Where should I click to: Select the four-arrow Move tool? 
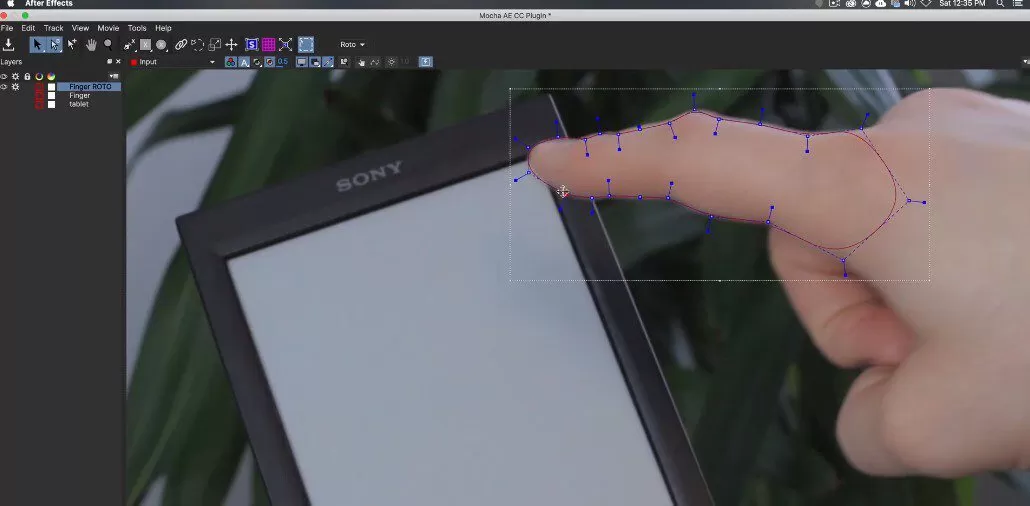click(231, 45)
